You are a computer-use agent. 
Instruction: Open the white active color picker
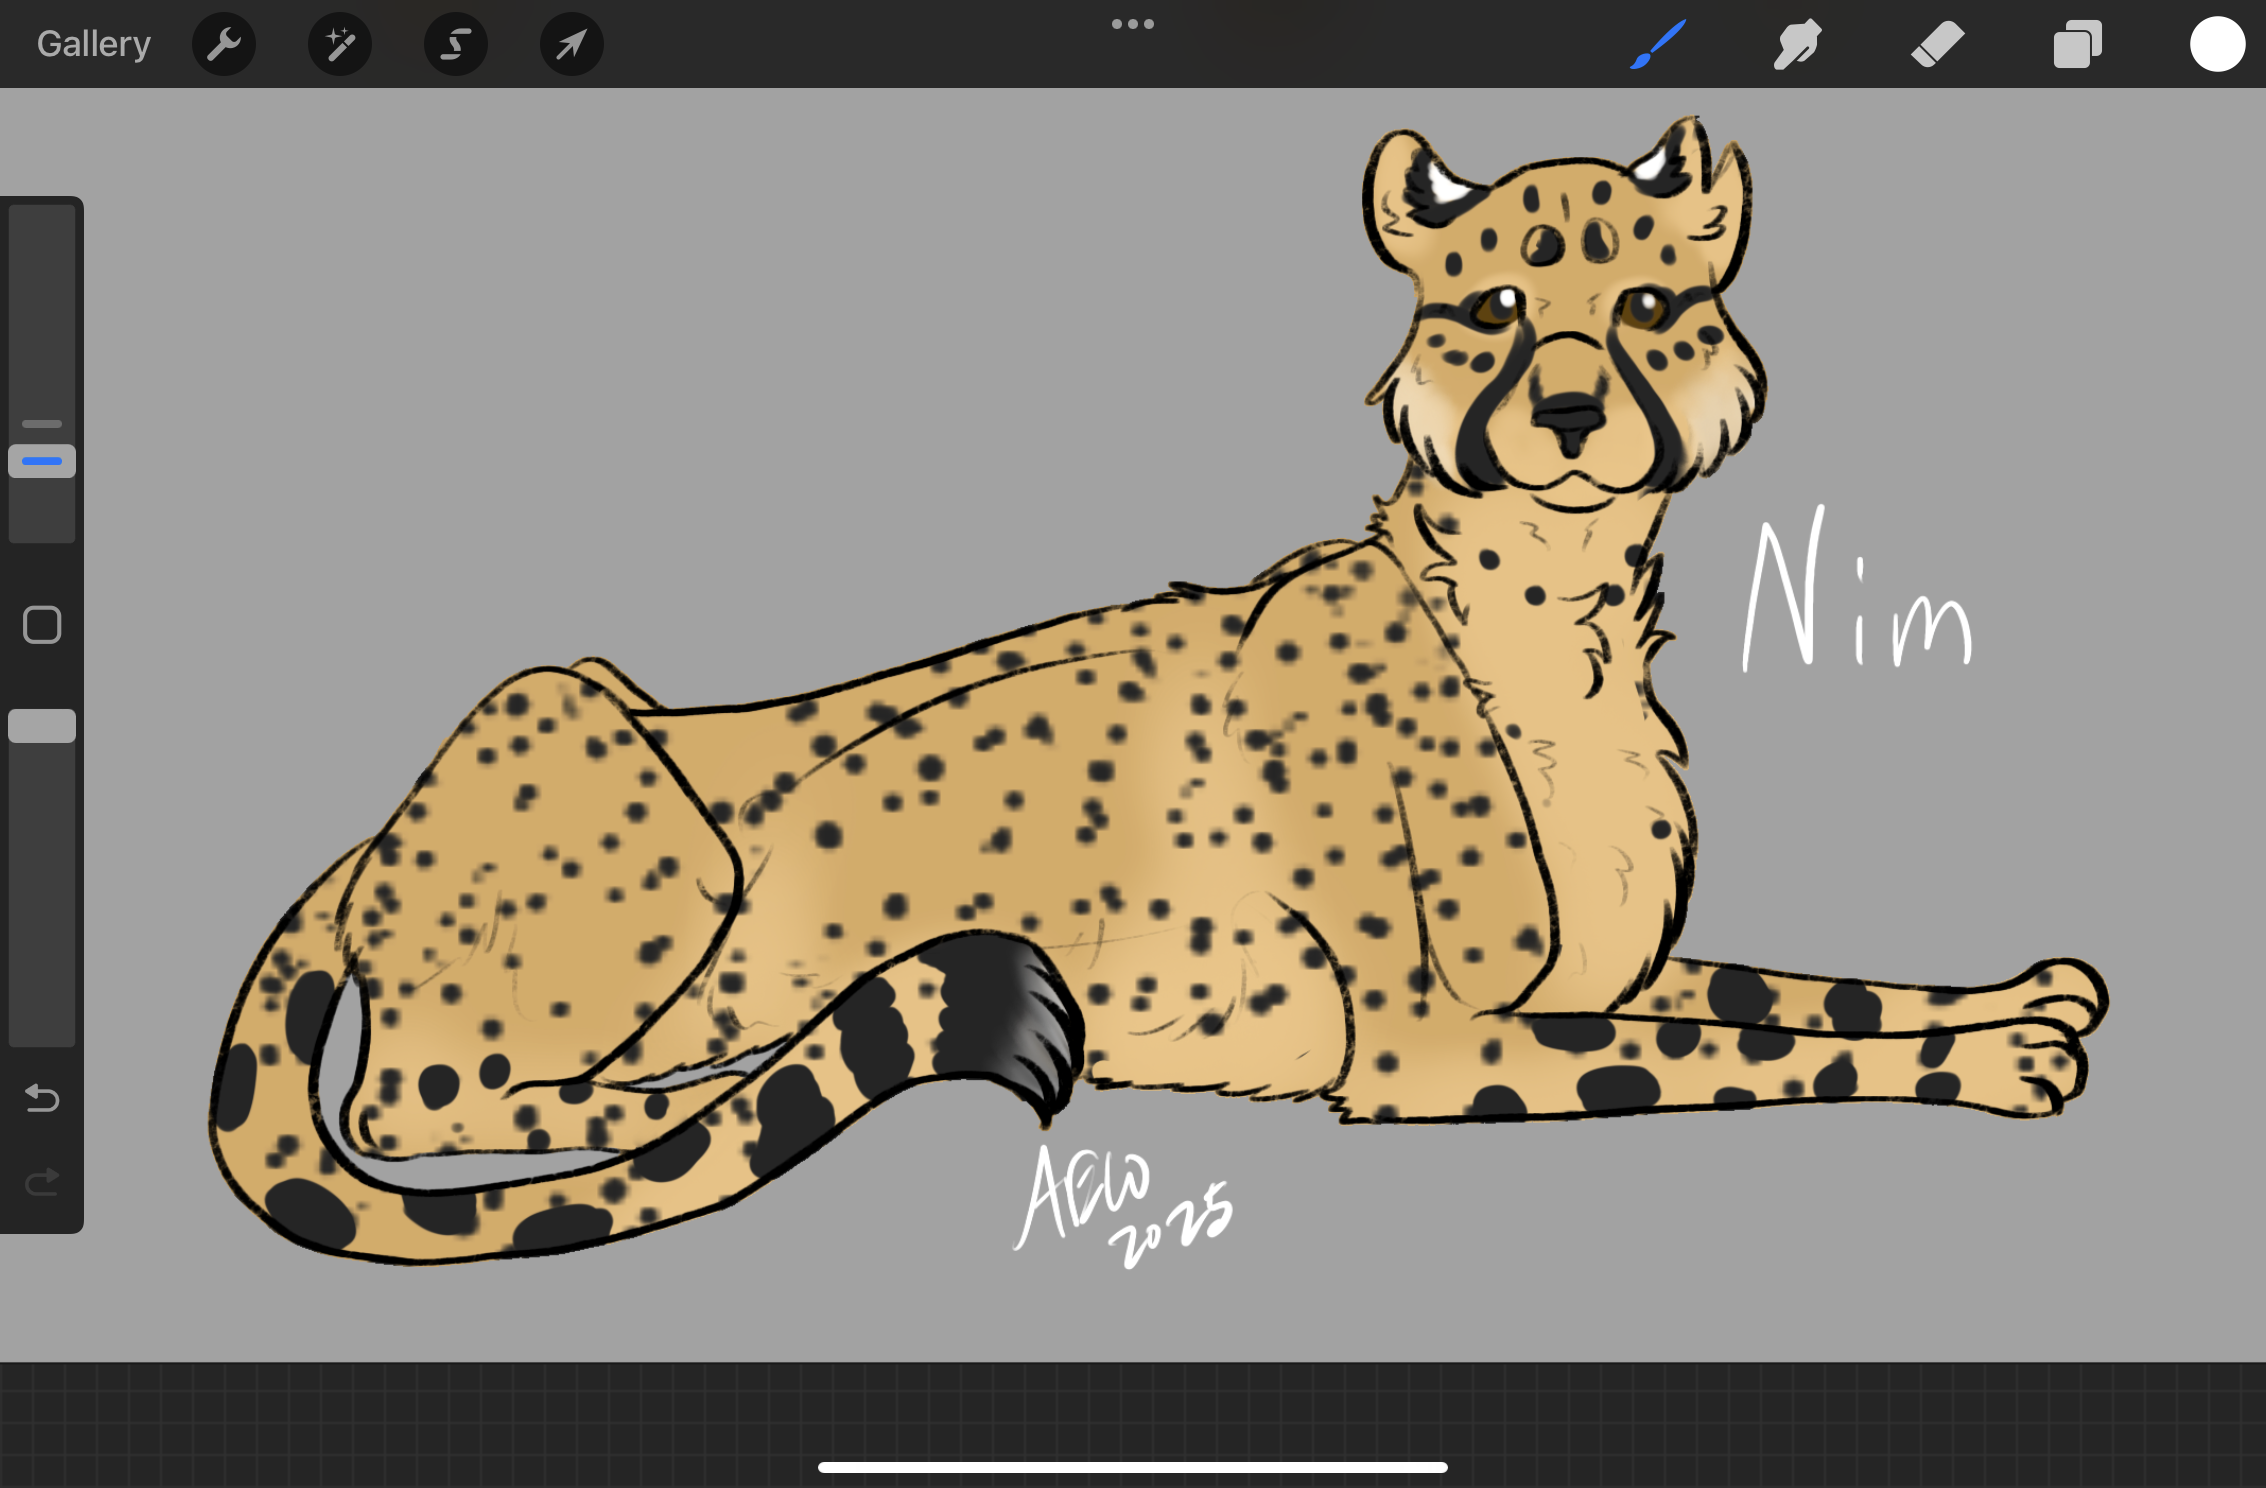pyautogui.click(x=2217, y=44)
